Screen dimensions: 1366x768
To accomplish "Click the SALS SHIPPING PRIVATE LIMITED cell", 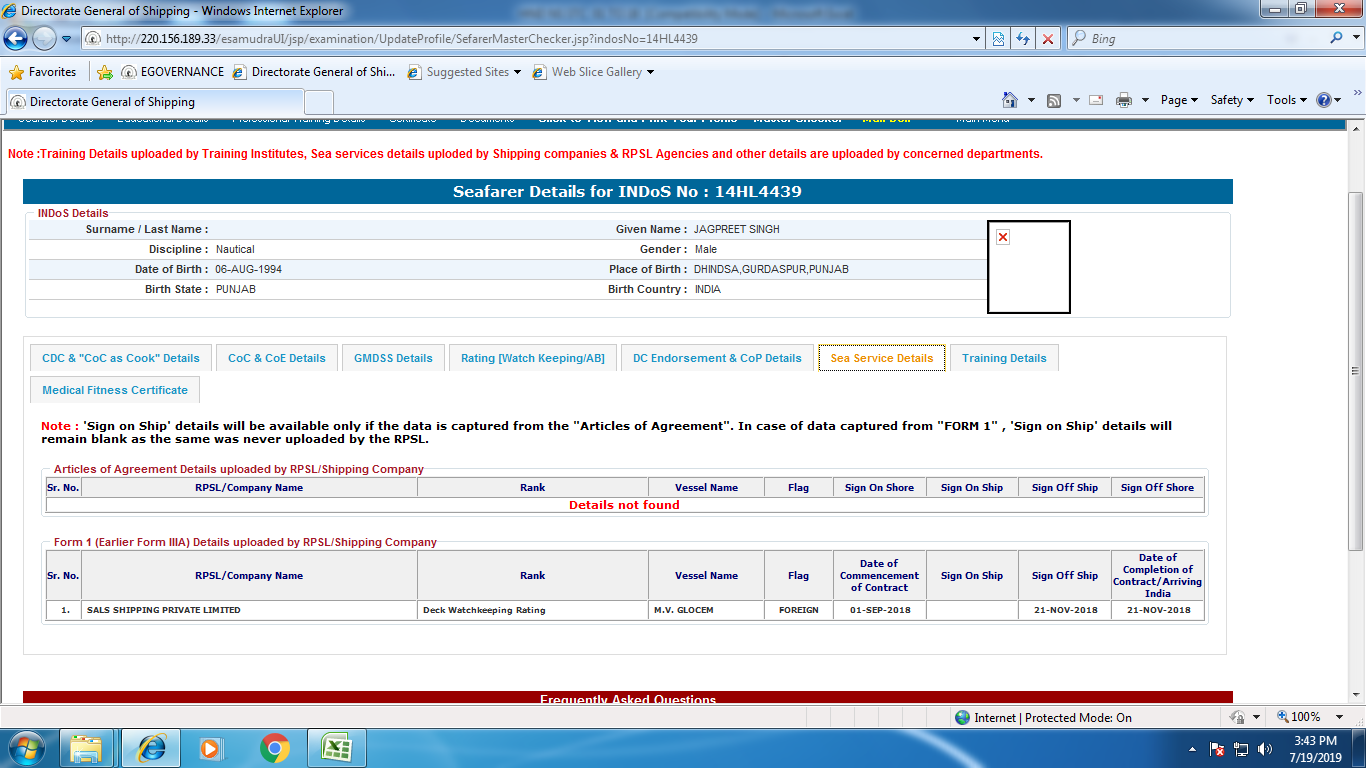I will [249, 610].
